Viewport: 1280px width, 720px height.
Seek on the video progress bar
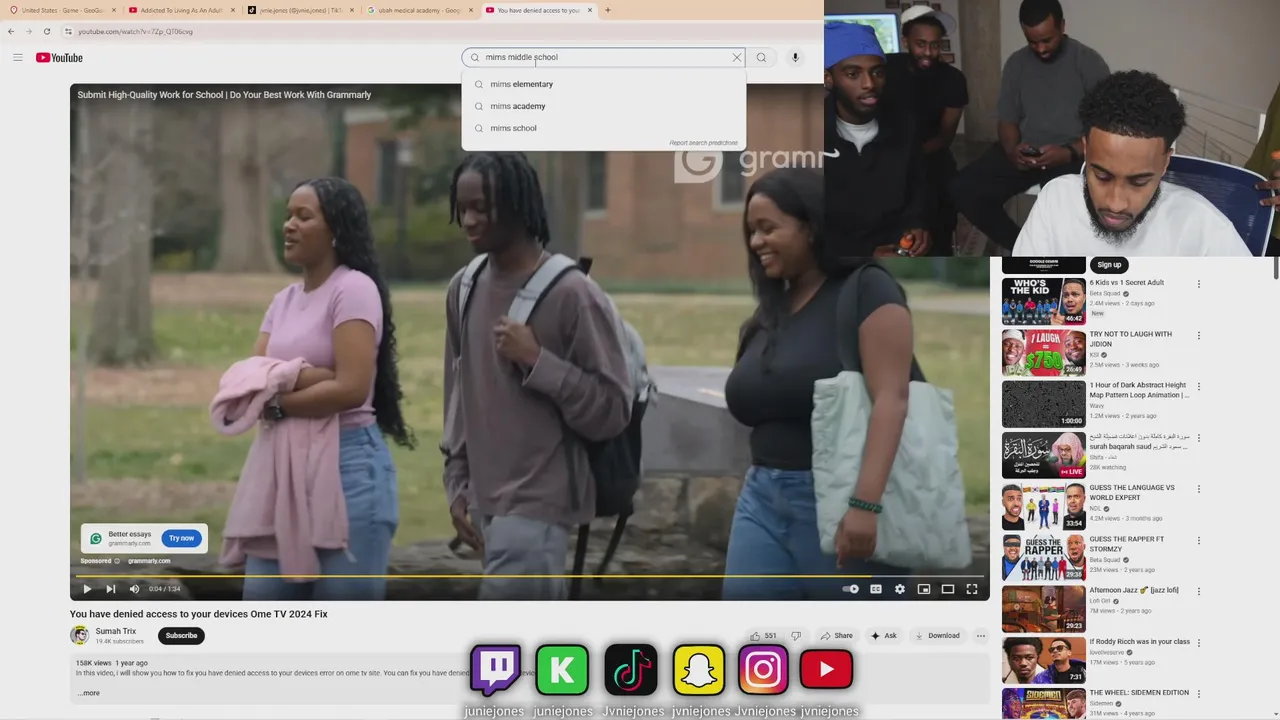pos(530,576)
